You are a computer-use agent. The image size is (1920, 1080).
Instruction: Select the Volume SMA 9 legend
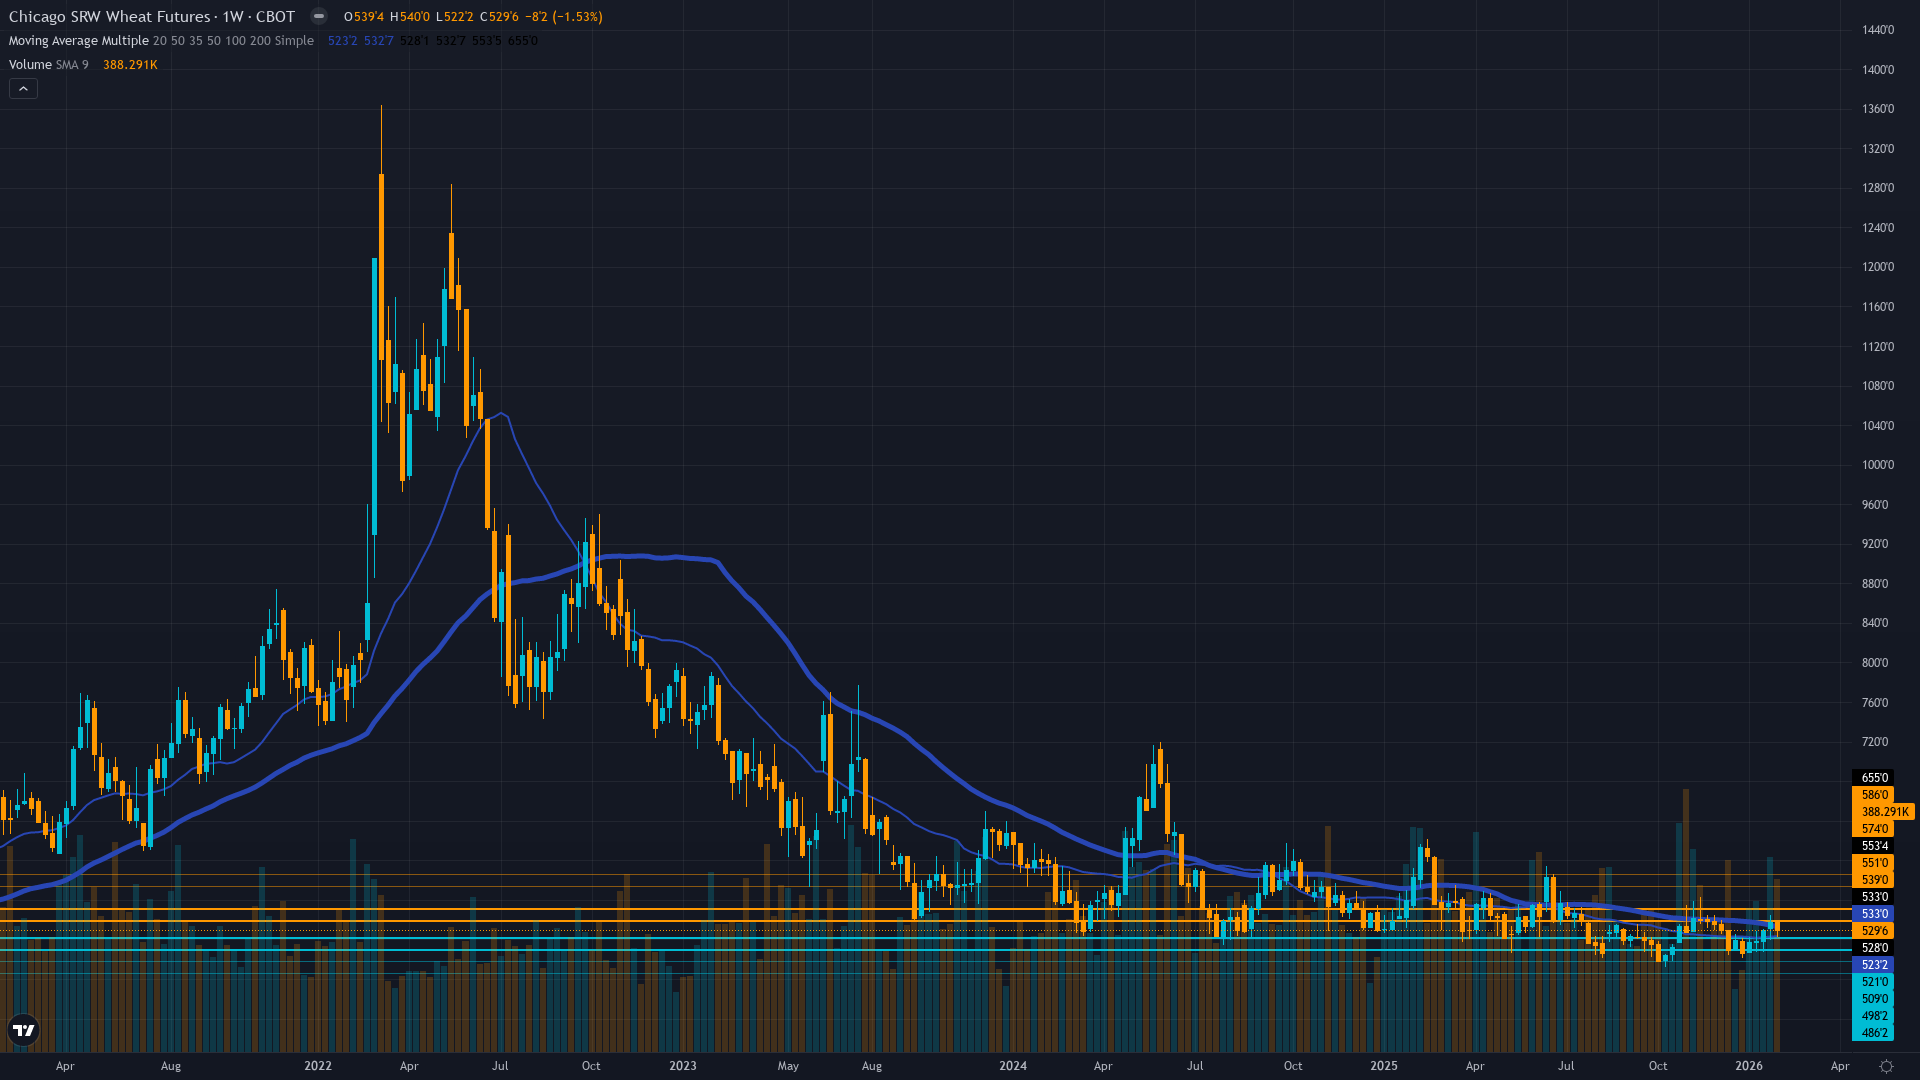48,65
